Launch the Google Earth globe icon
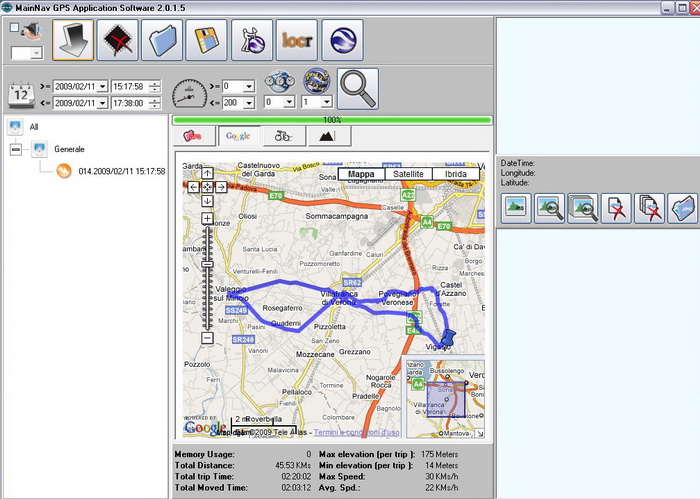 point(342,40)
